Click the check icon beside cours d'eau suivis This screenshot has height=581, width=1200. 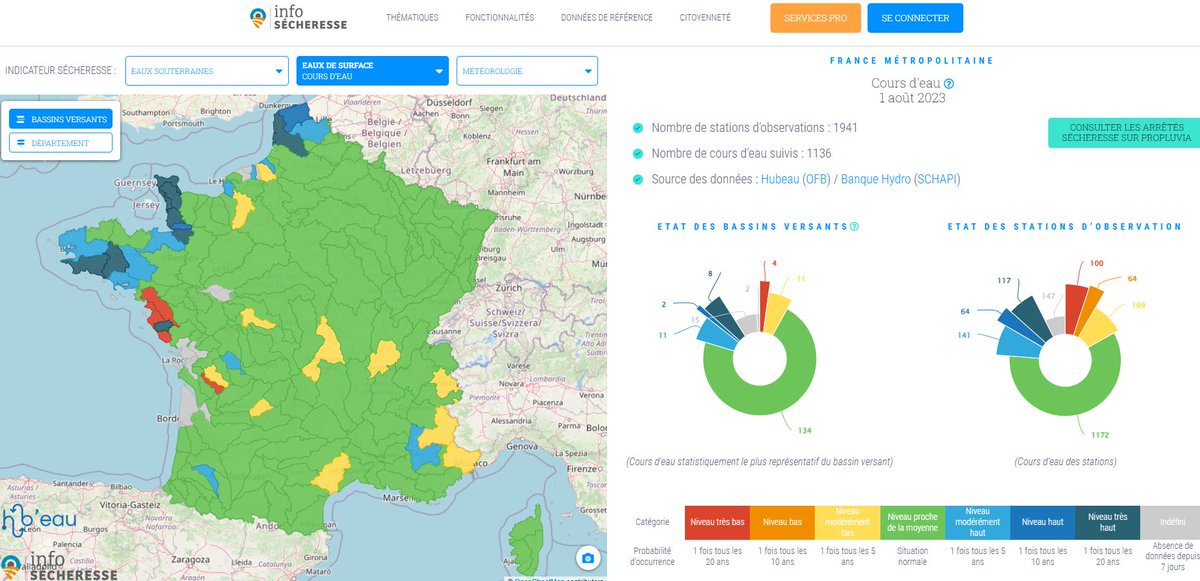(637, 153)
